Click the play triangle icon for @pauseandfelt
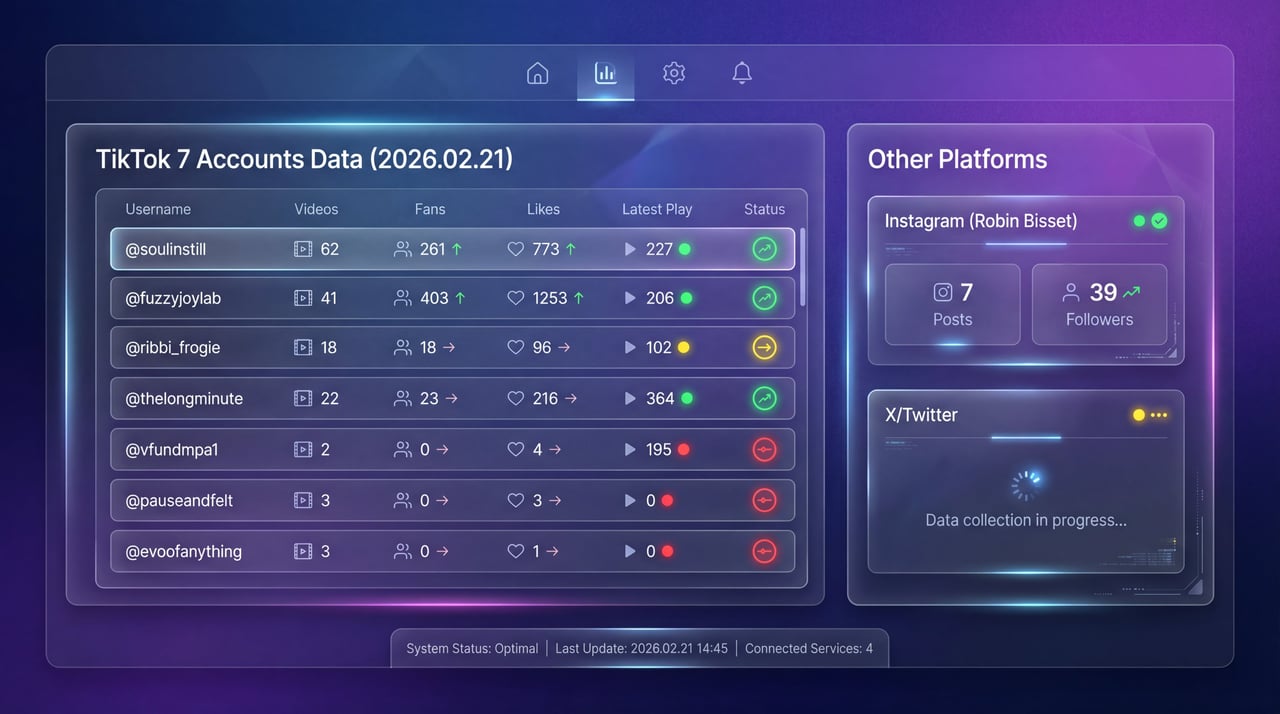The image size is (1280, 714). click(x=630, y=500)
